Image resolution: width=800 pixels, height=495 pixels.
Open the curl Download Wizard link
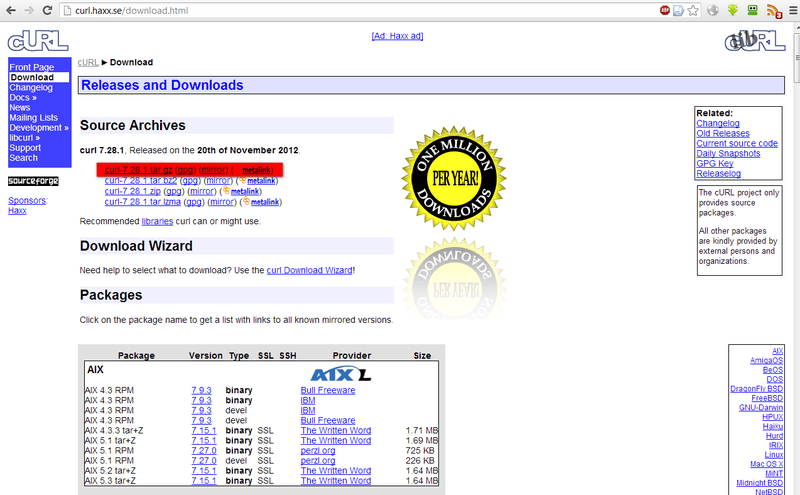tap(310, 270)
